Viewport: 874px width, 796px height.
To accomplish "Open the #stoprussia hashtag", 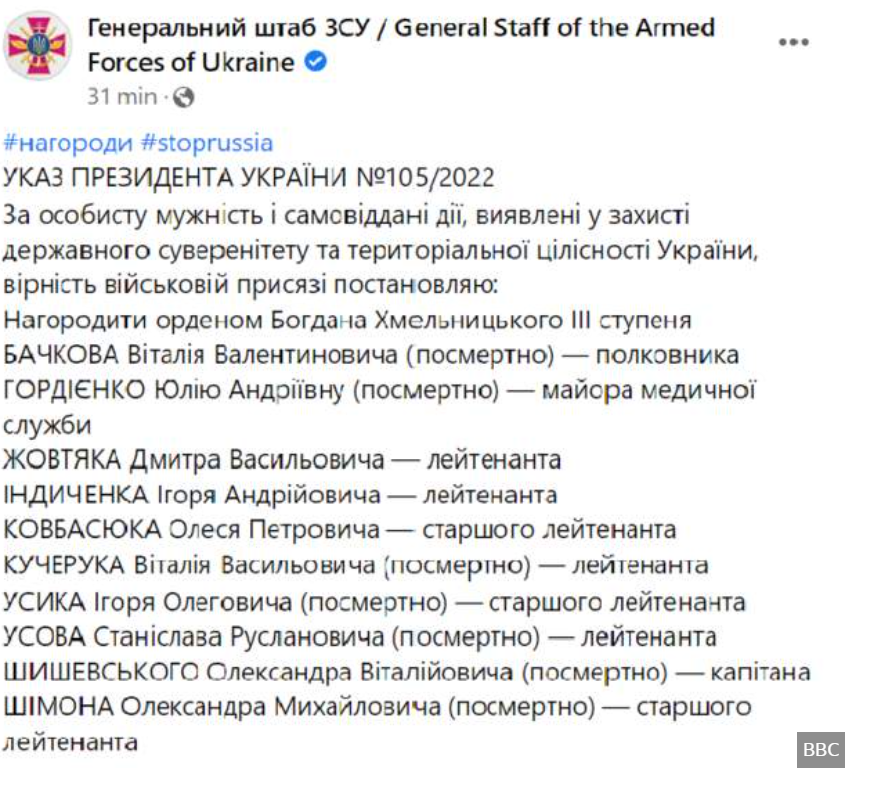I will (208, 143).
